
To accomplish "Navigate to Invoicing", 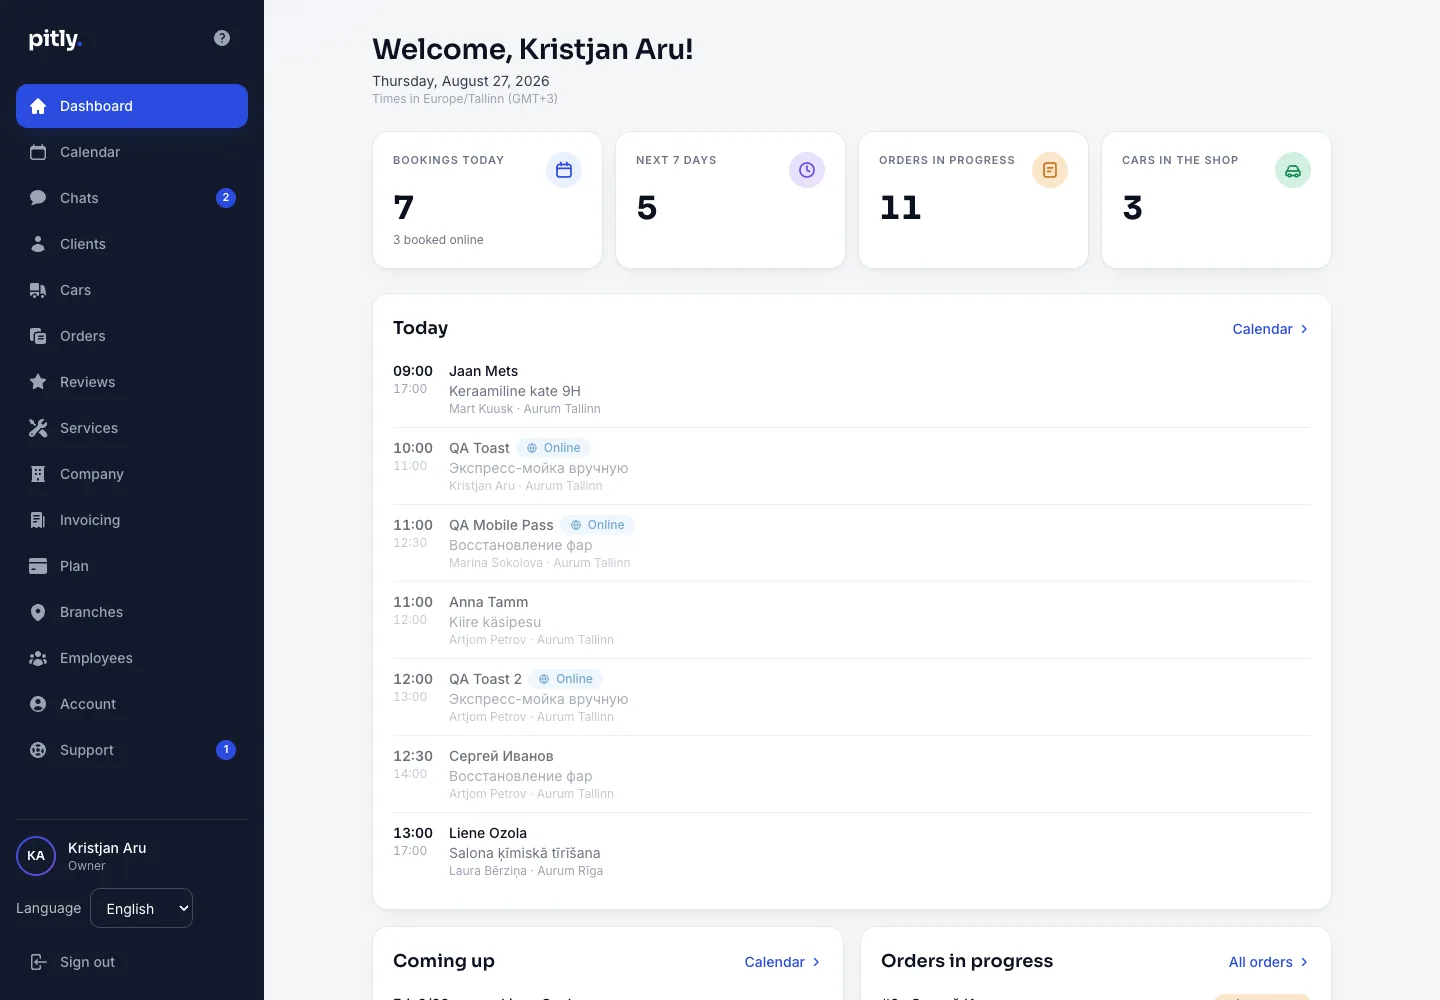I will coord(132,520).
